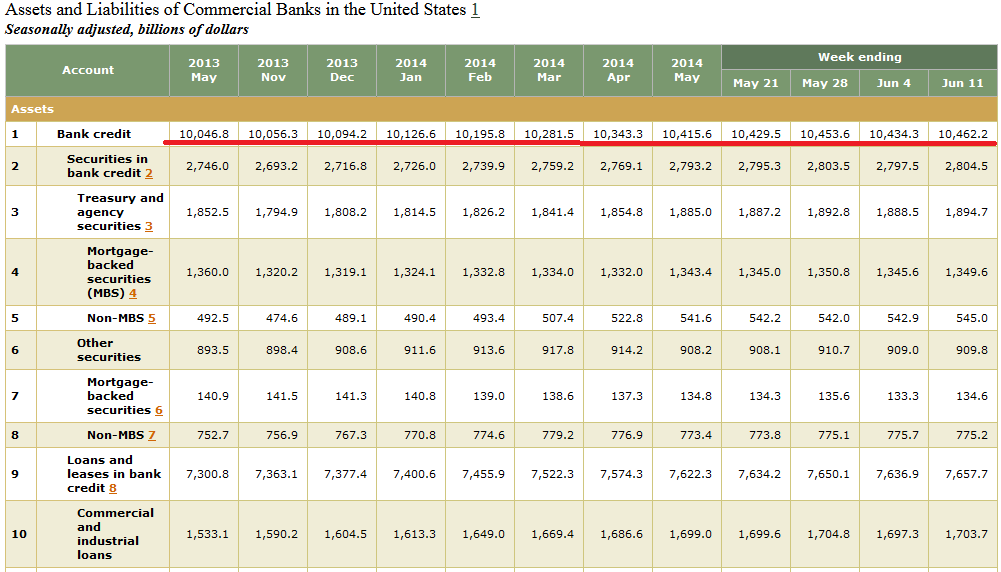
Task: Click footnote 6 in row 7 Mortgage-backed securities
Action: coord(158,410)
